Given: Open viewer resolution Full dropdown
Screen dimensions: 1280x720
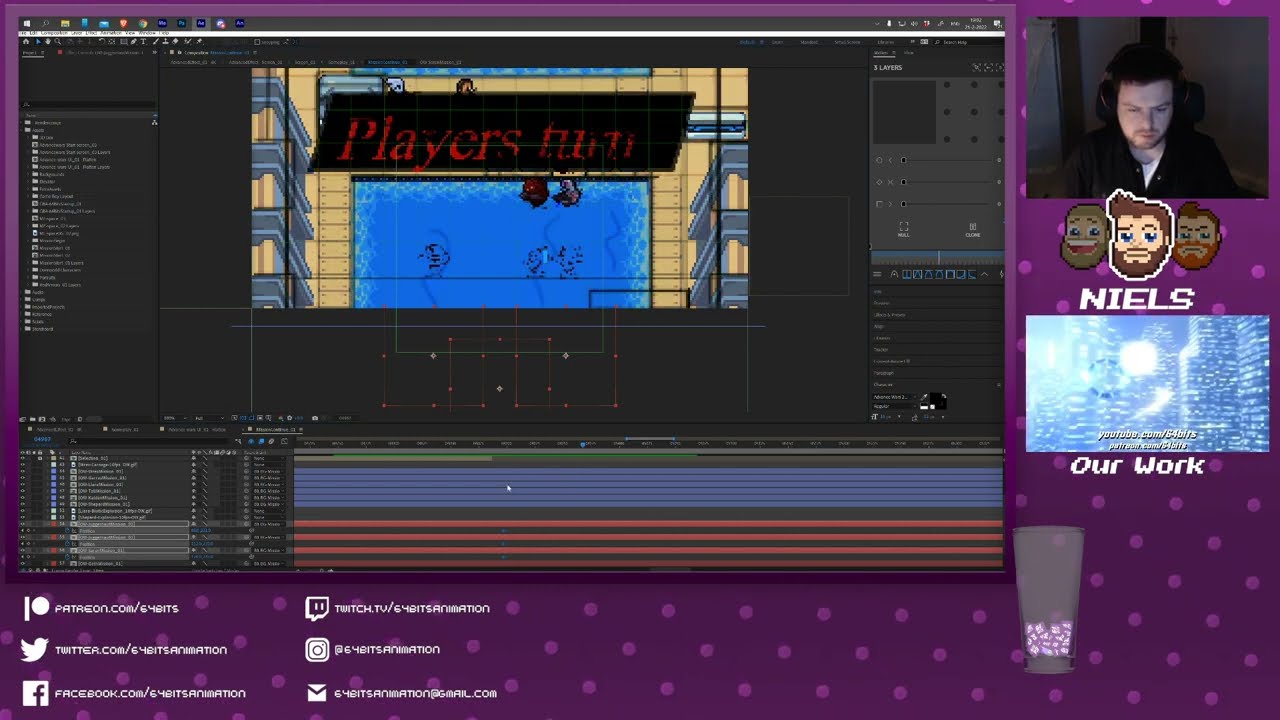Looking at the screenshot, I should point(210,418).
